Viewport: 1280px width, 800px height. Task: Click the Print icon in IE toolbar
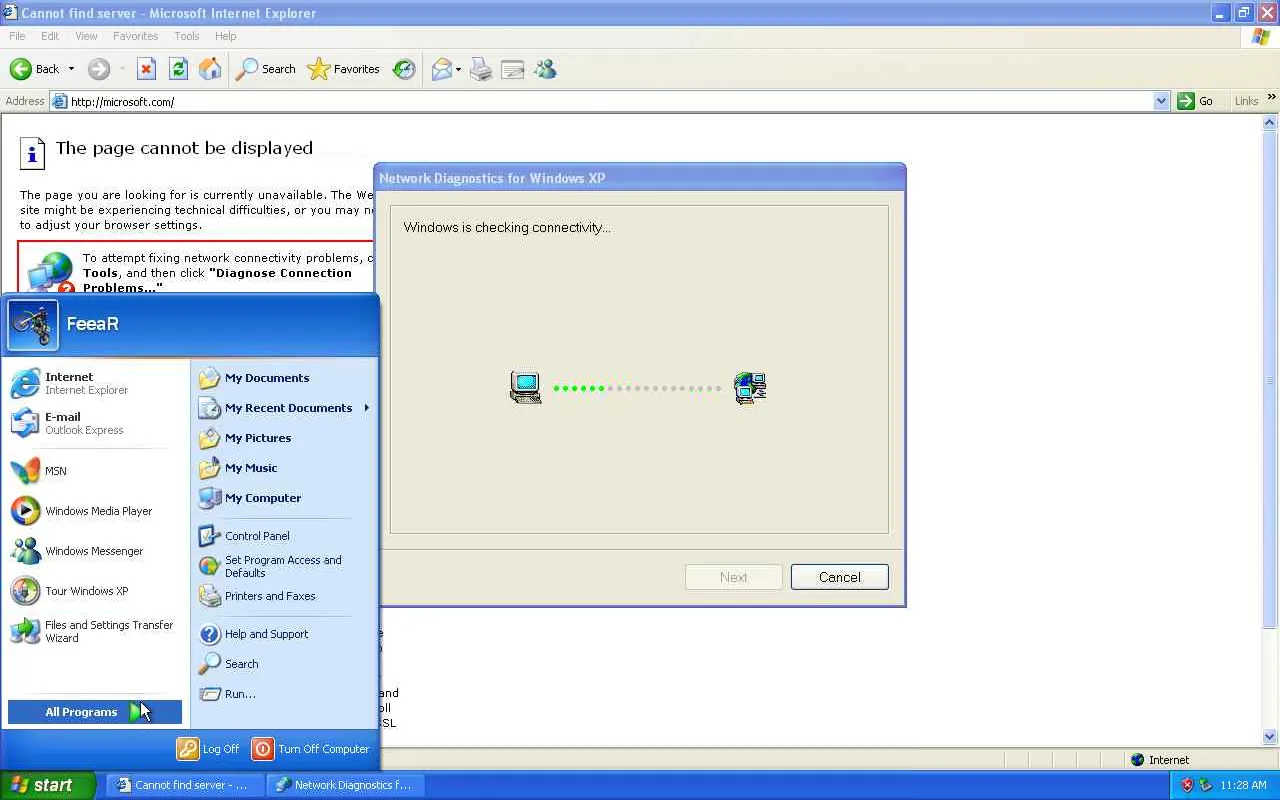pos(481,69)
